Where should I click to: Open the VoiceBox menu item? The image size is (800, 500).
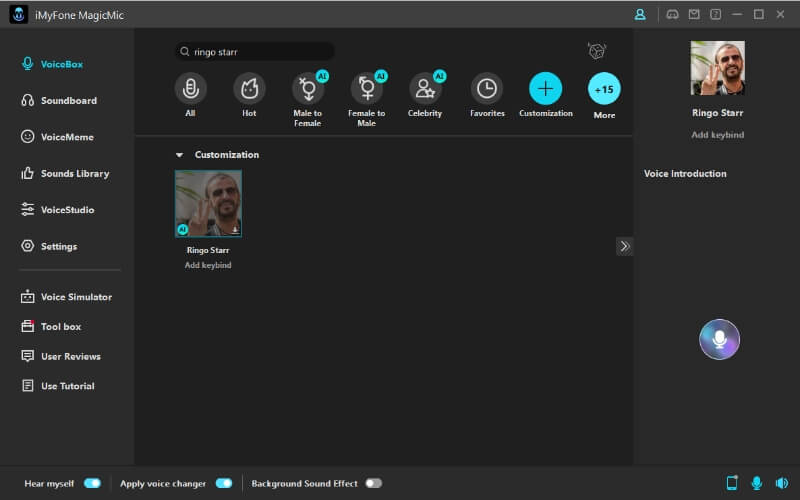pos(52,64)
